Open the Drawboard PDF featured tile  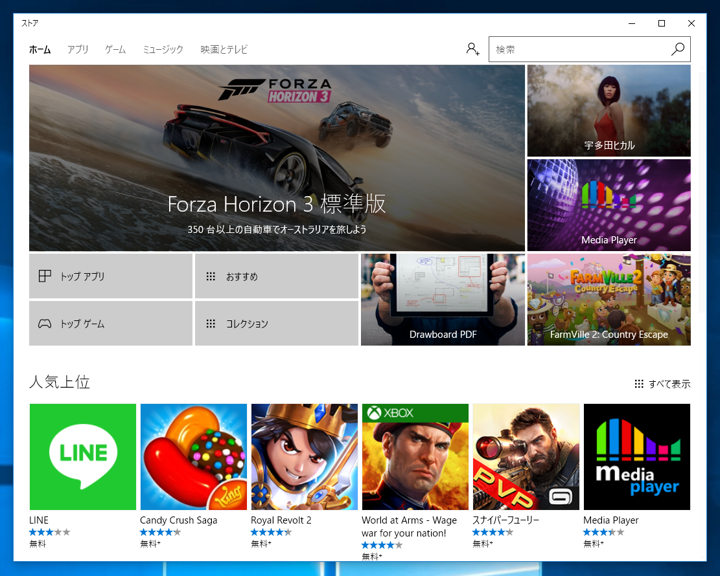click(443, 299)
